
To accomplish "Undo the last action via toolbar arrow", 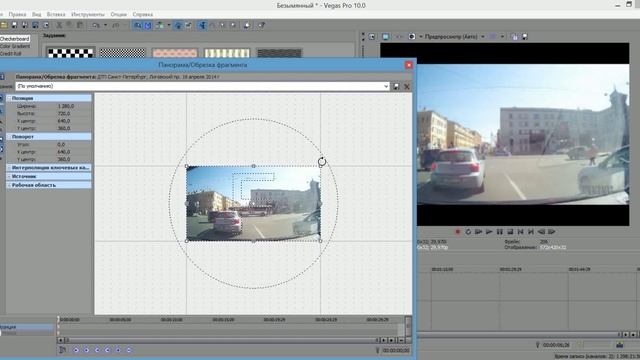I will 96,25.
